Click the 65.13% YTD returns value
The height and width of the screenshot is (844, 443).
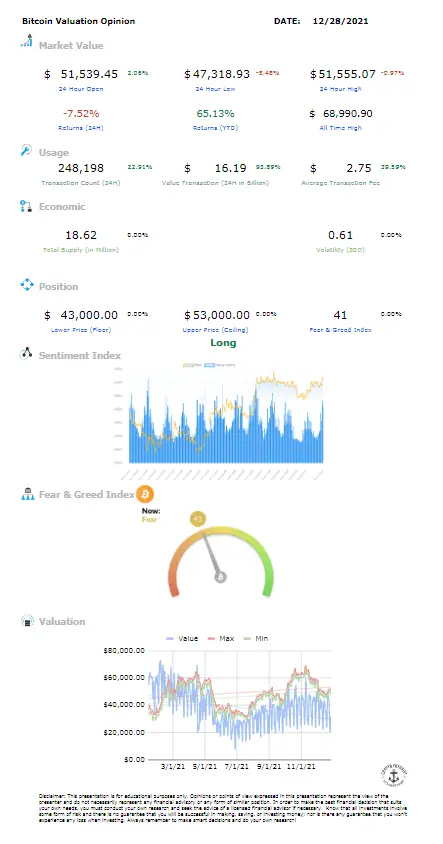pos(215,114)
